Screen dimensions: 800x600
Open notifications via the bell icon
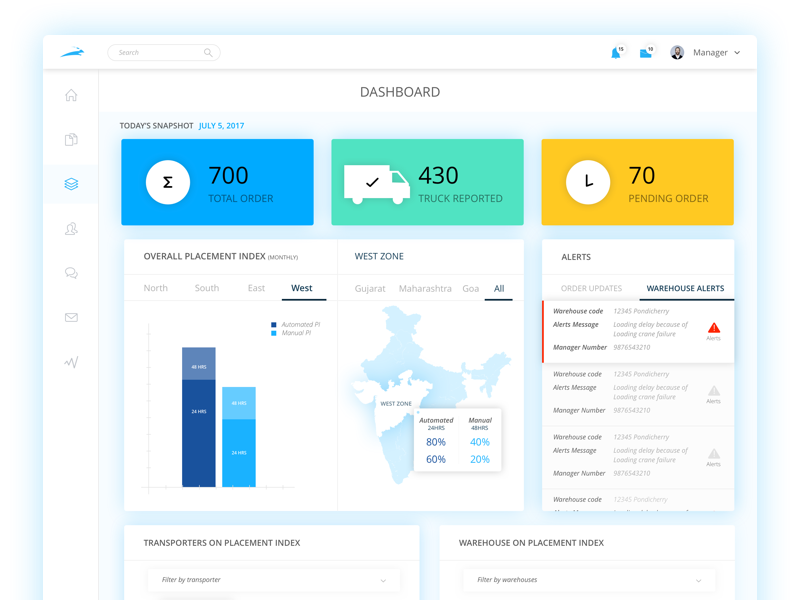tap(618, 52)
